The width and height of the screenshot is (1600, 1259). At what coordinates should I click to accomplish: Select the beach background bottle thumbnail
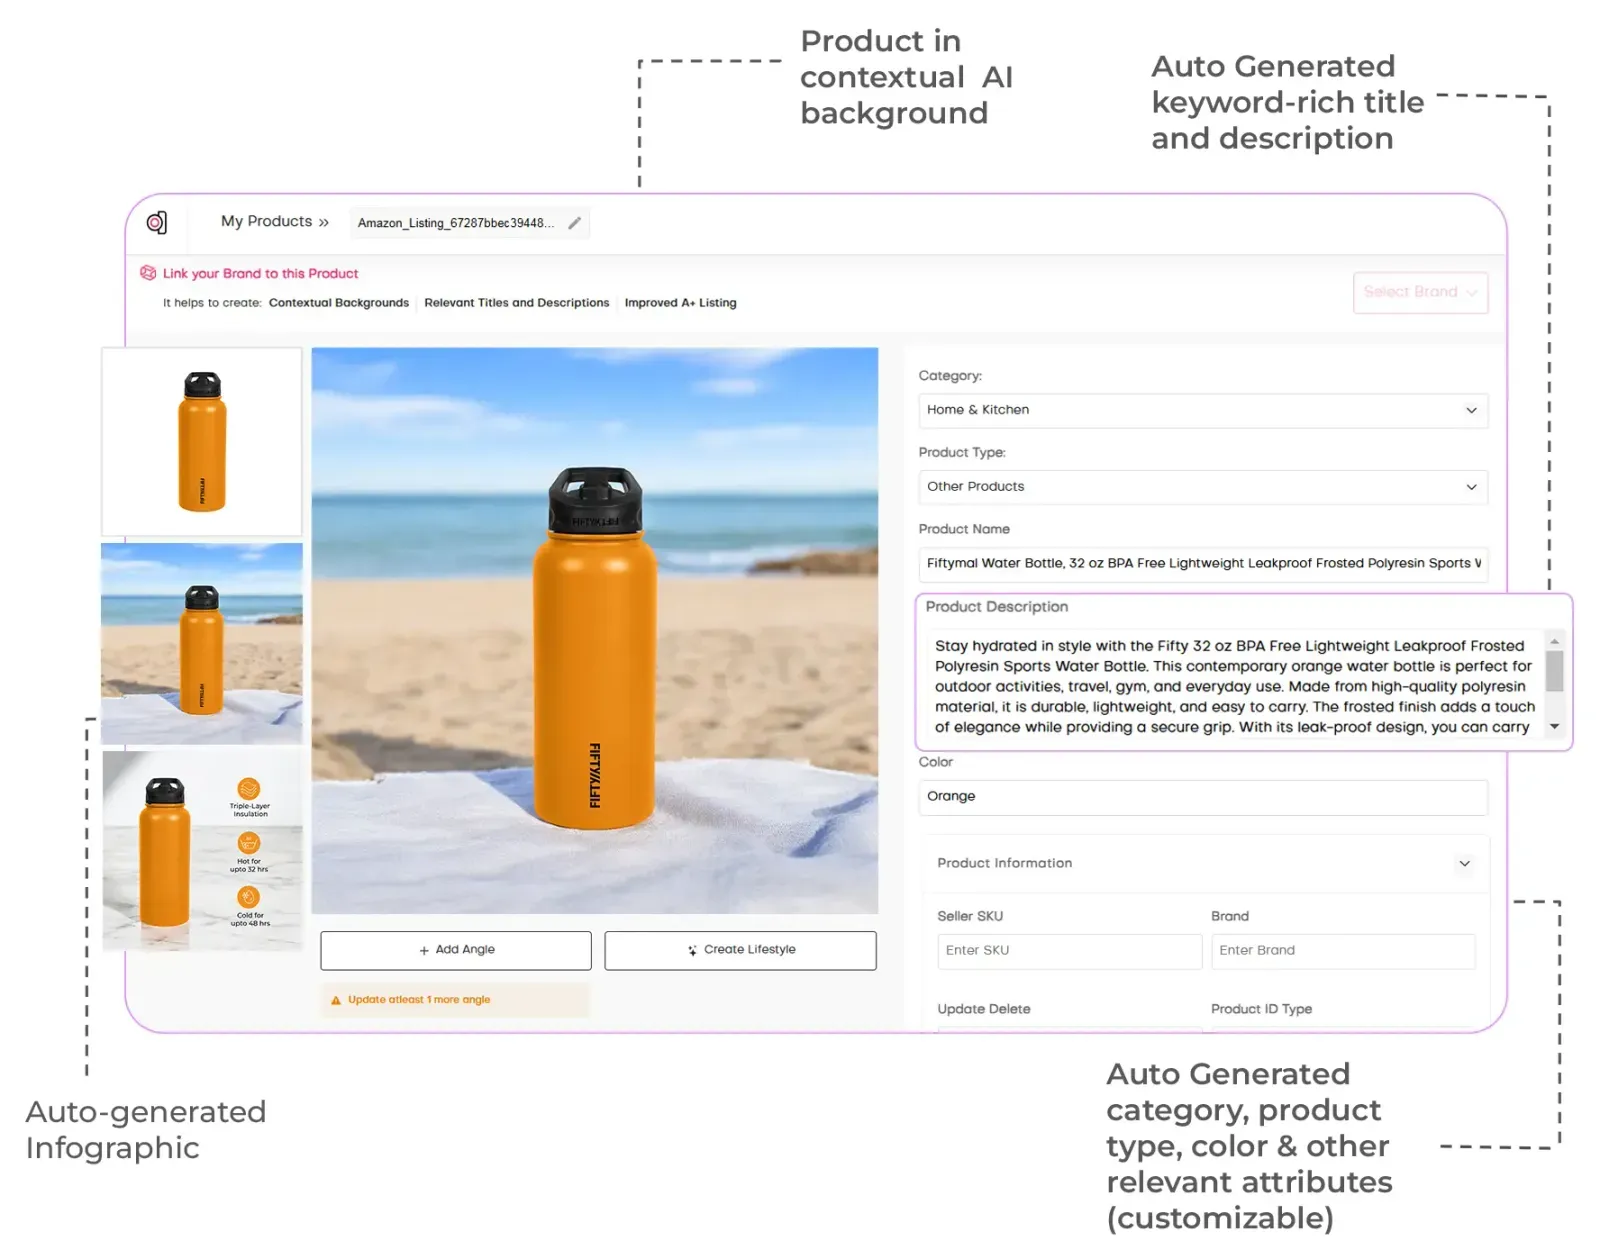pos(202,643)
